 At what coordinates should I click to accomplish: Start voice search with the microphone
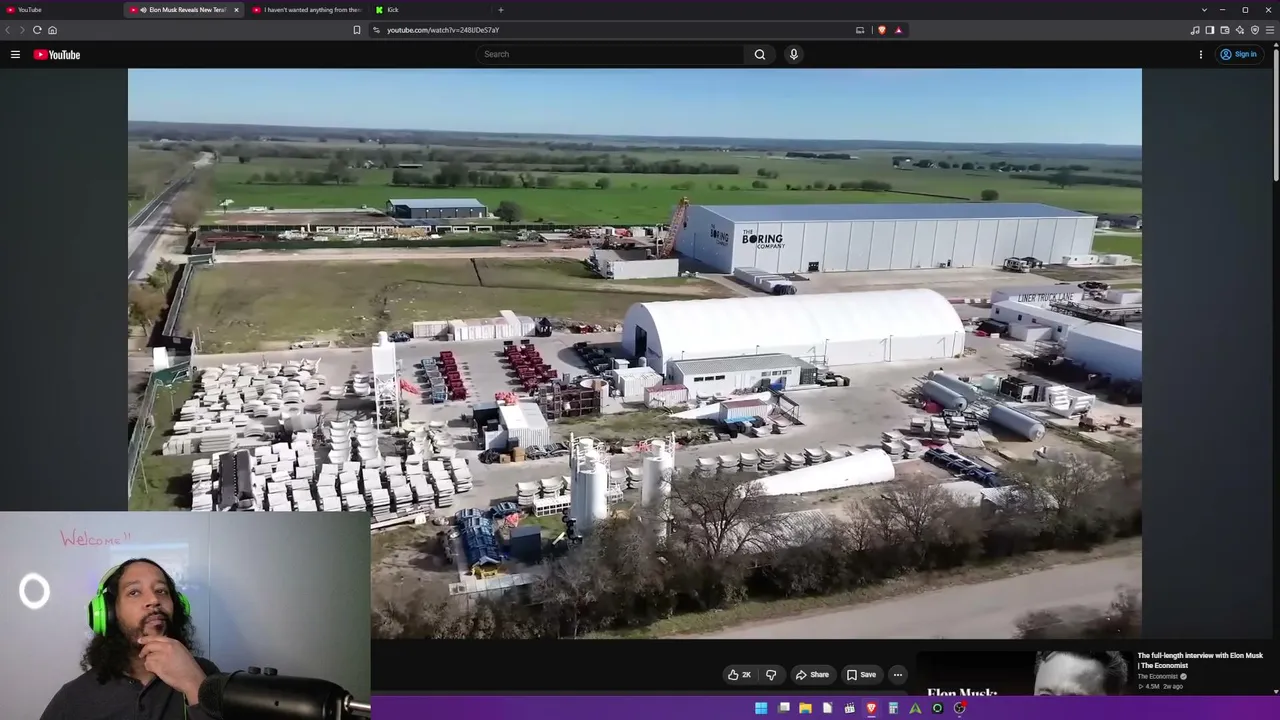click(x=794, y=54)
